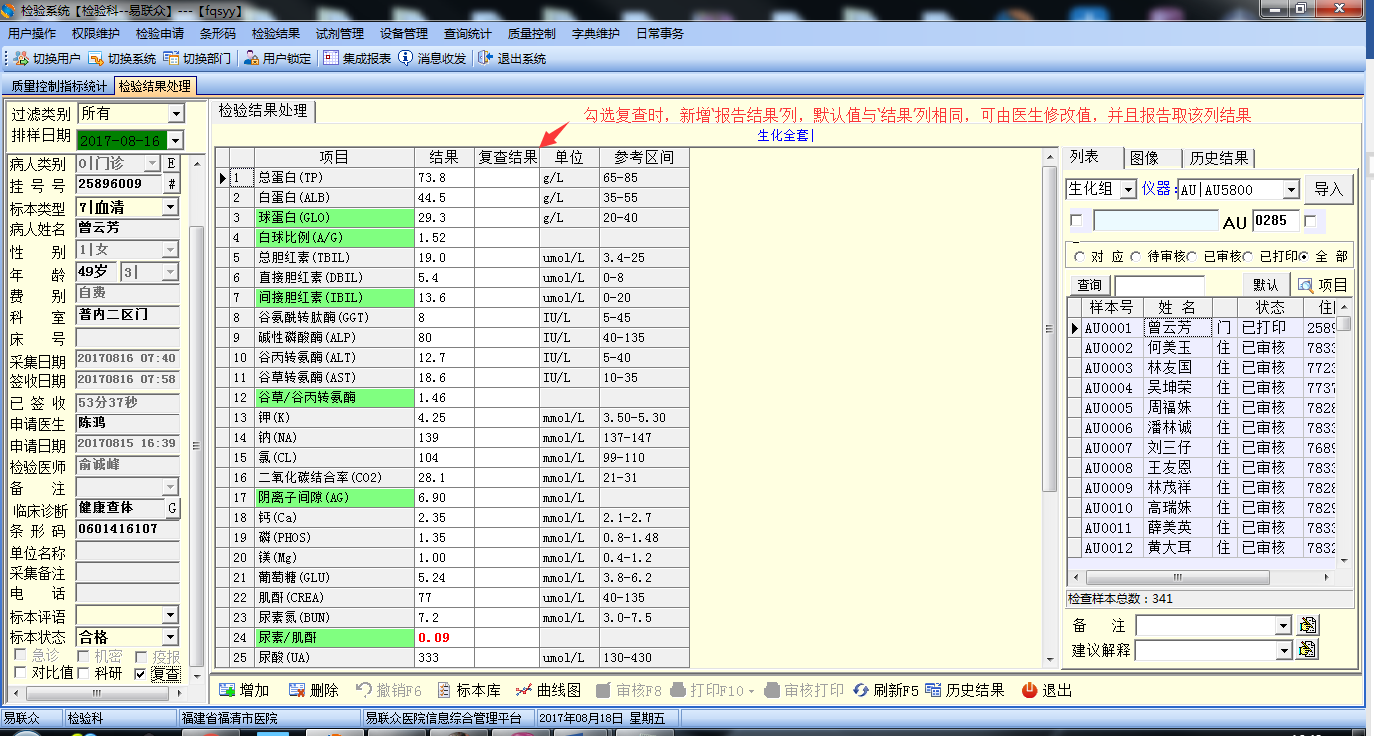Image resolution: width=1374 pixels, height=736 pixels.
Task: Select the 全部 radio button
Action: click(1304, 257)
